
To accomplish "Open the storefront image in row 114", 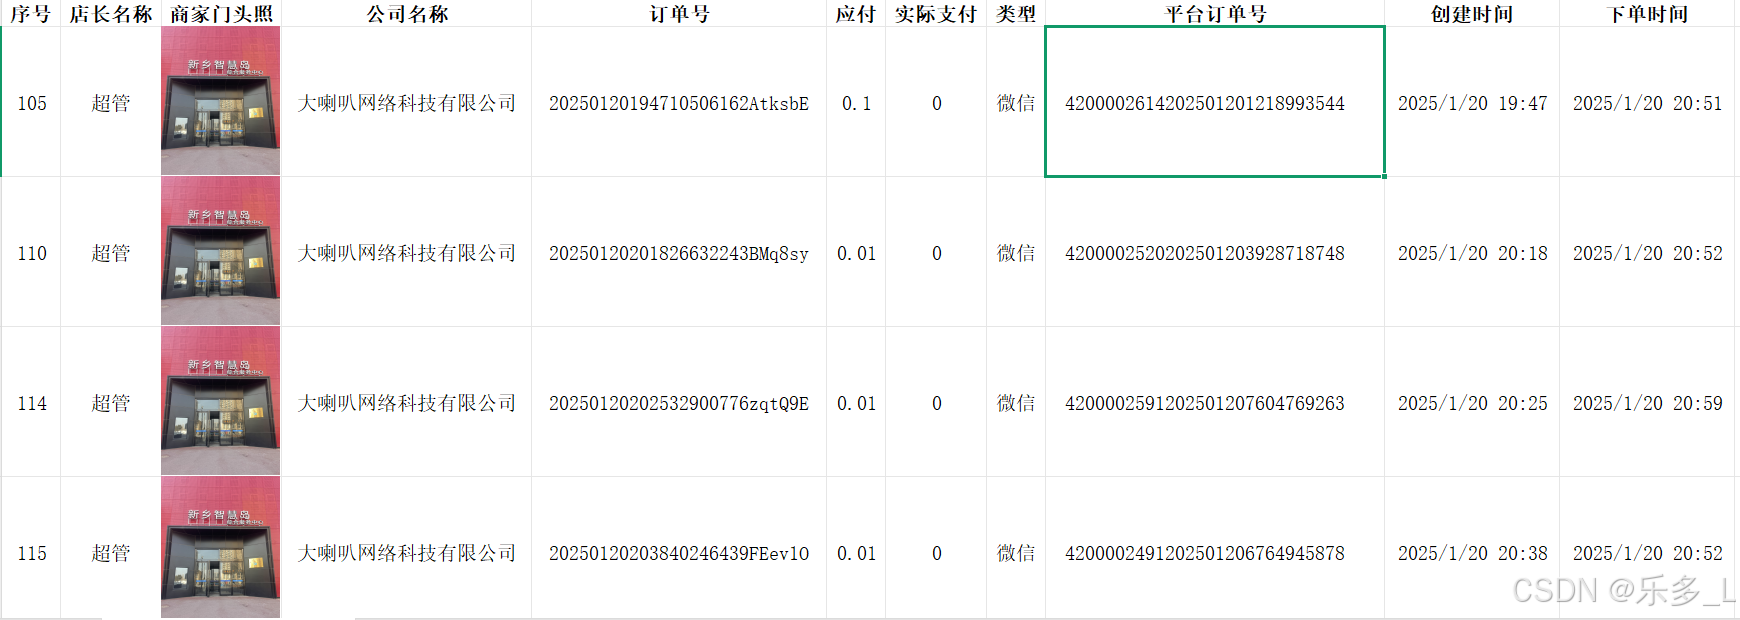I will (x=220, y=401).
